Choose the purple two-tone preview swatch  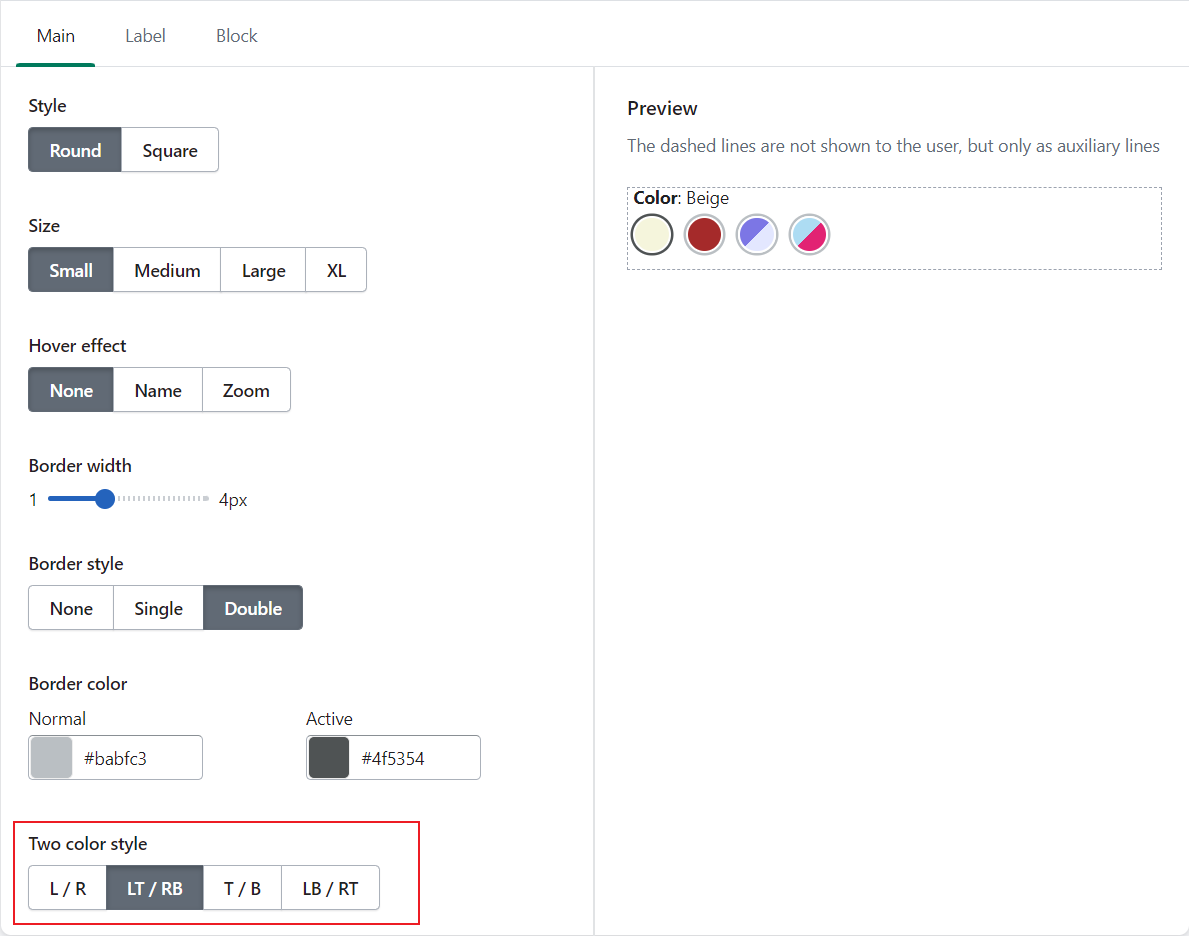point(757,235)
